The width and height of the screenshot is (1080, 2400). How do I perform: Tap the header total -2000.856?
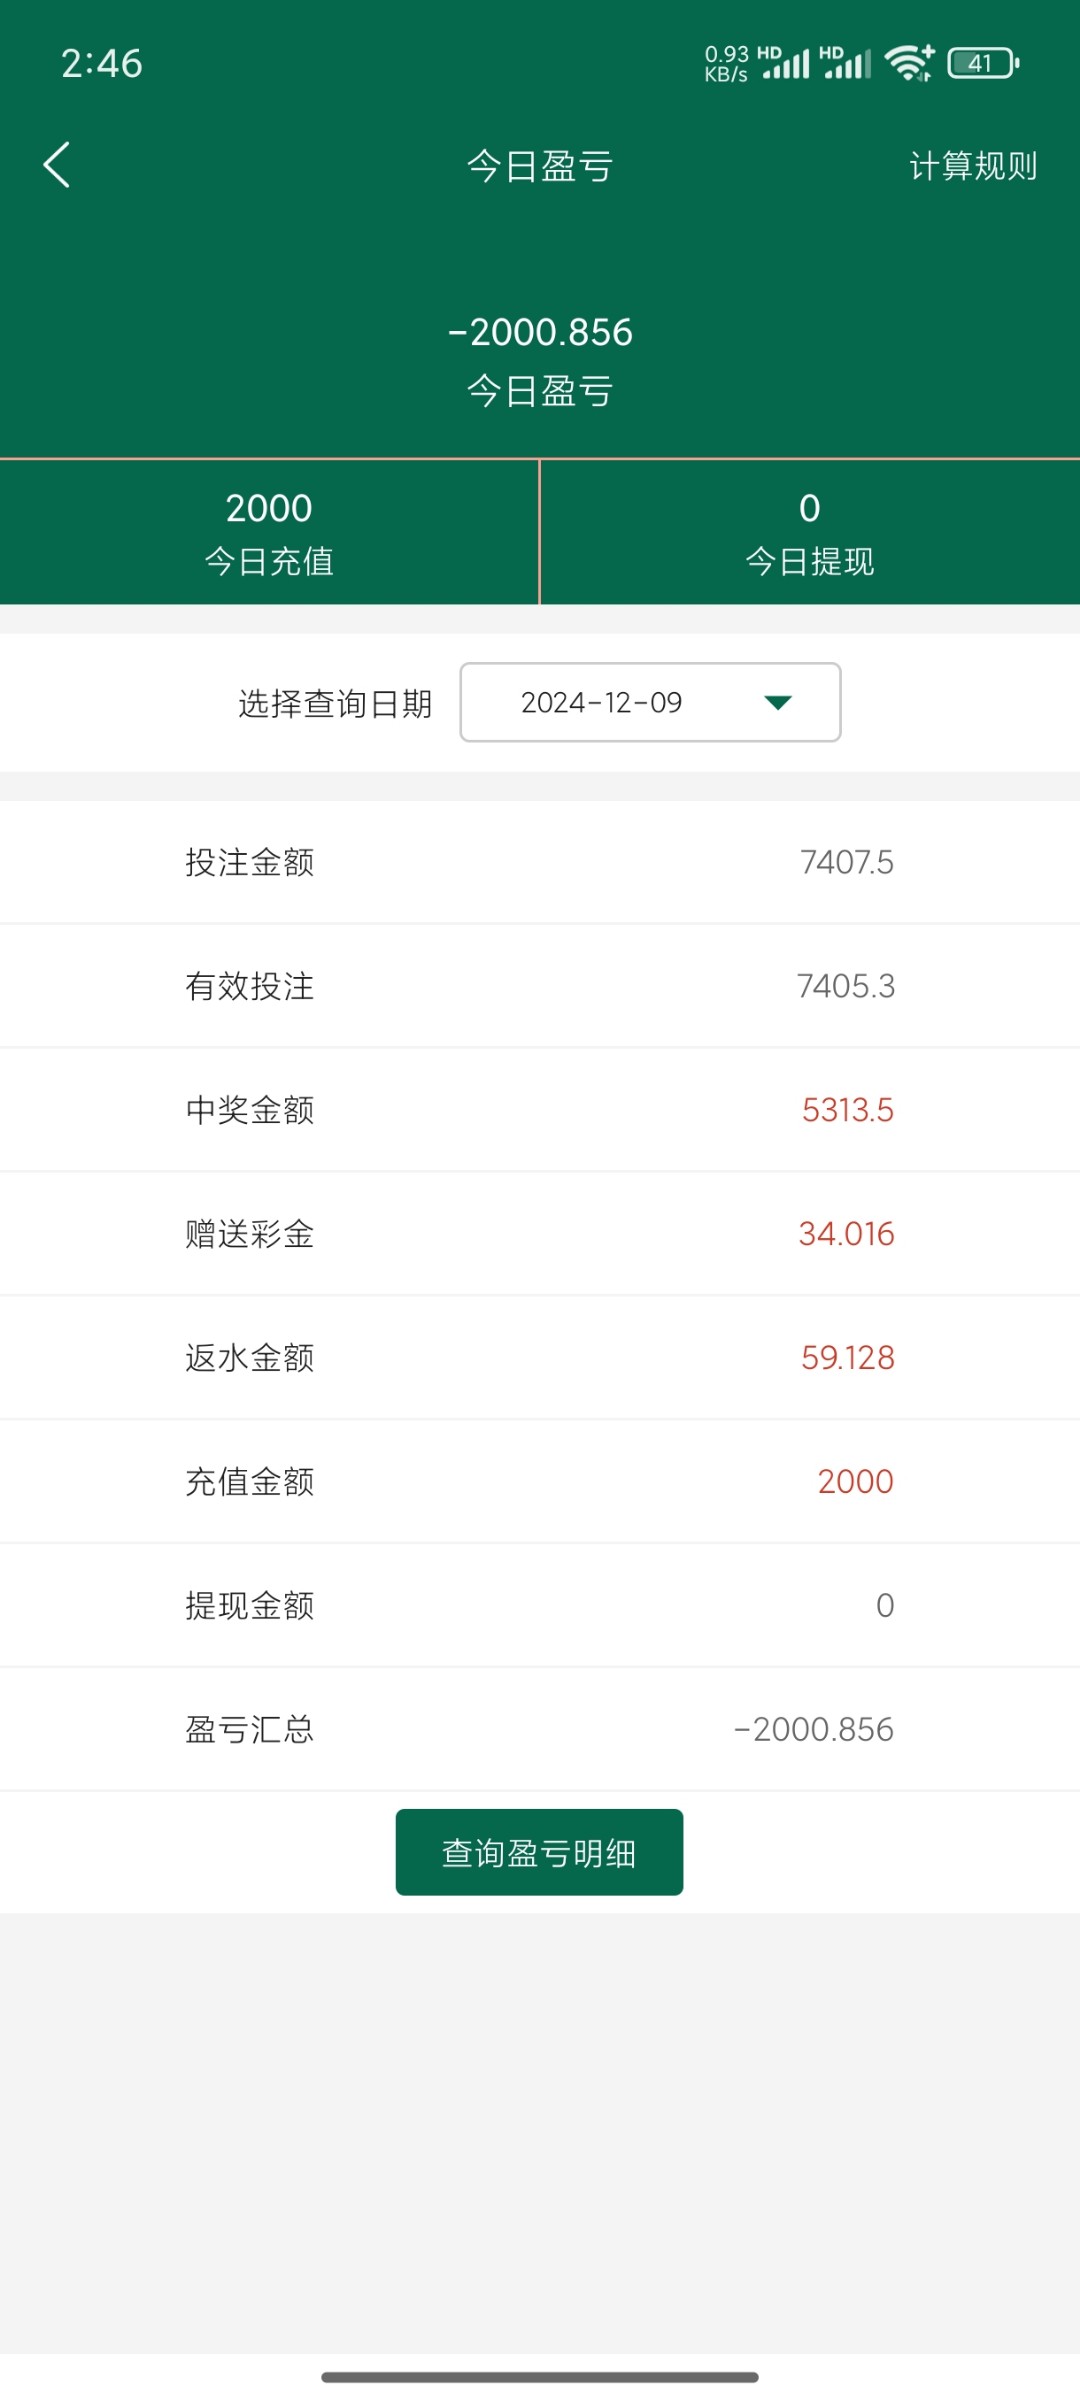coord(540,332)
